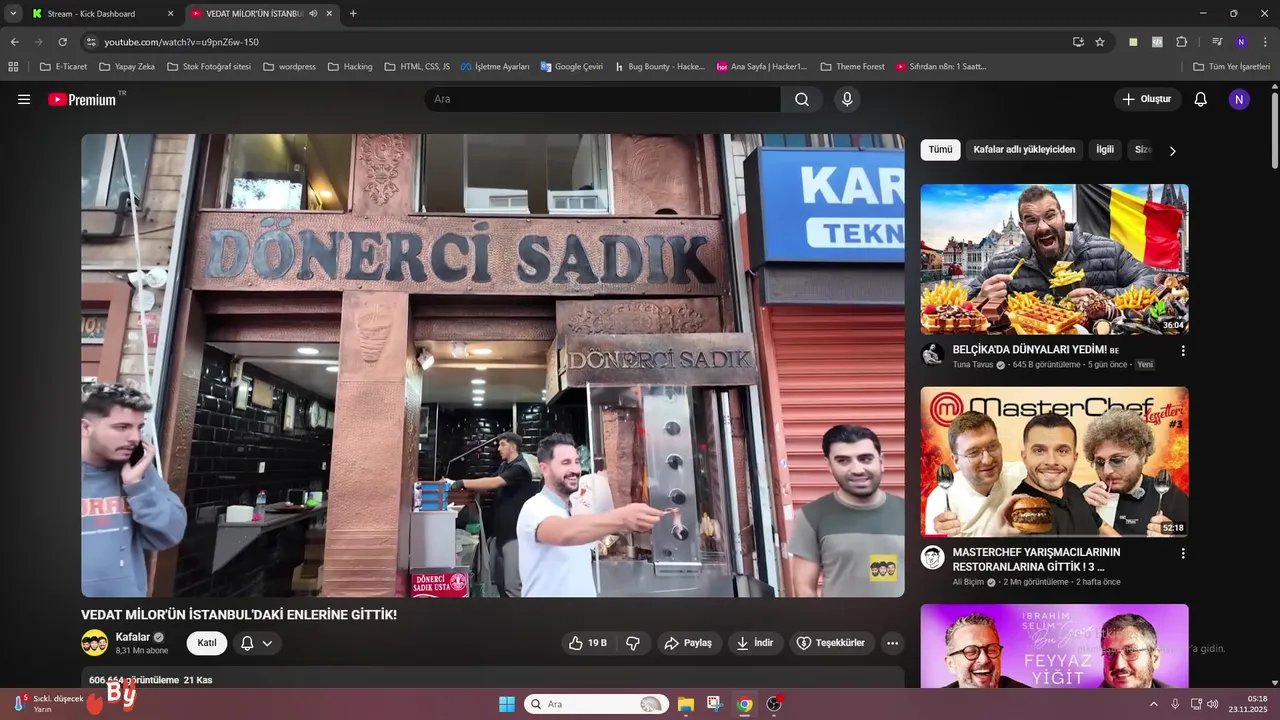
Task: Reload the page in Chrome
Action: point(62,42)
